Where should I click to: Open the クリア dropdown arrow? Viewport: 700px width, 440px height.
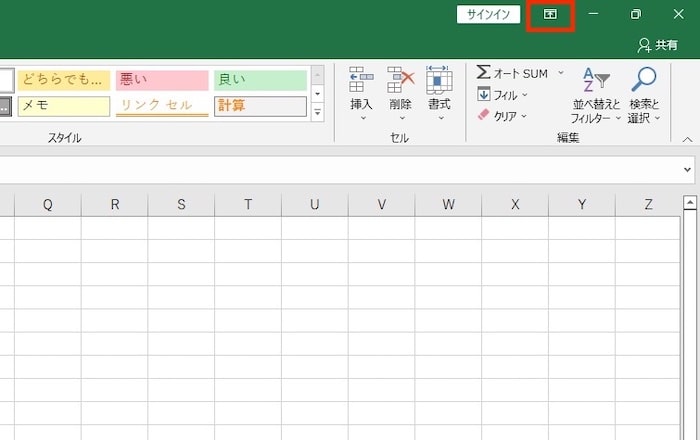coord(524,116)
